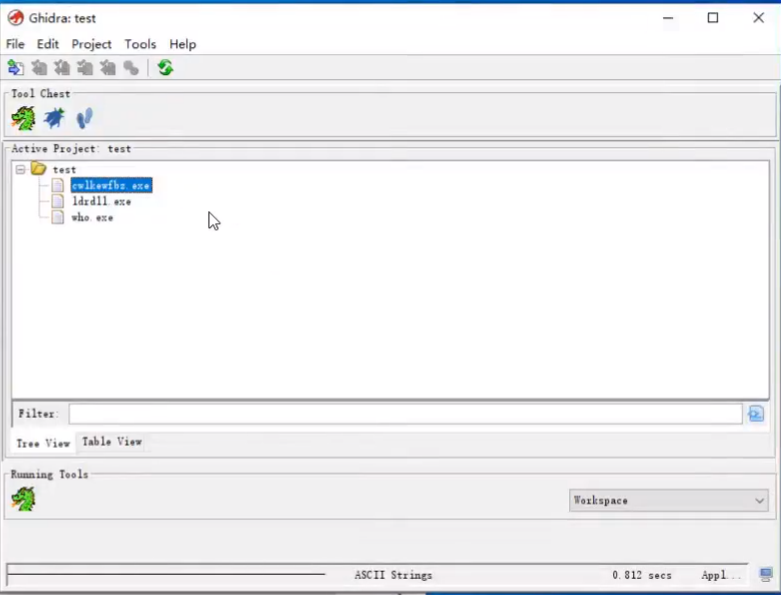Launch the Debugger bug tool

(54, 119)
